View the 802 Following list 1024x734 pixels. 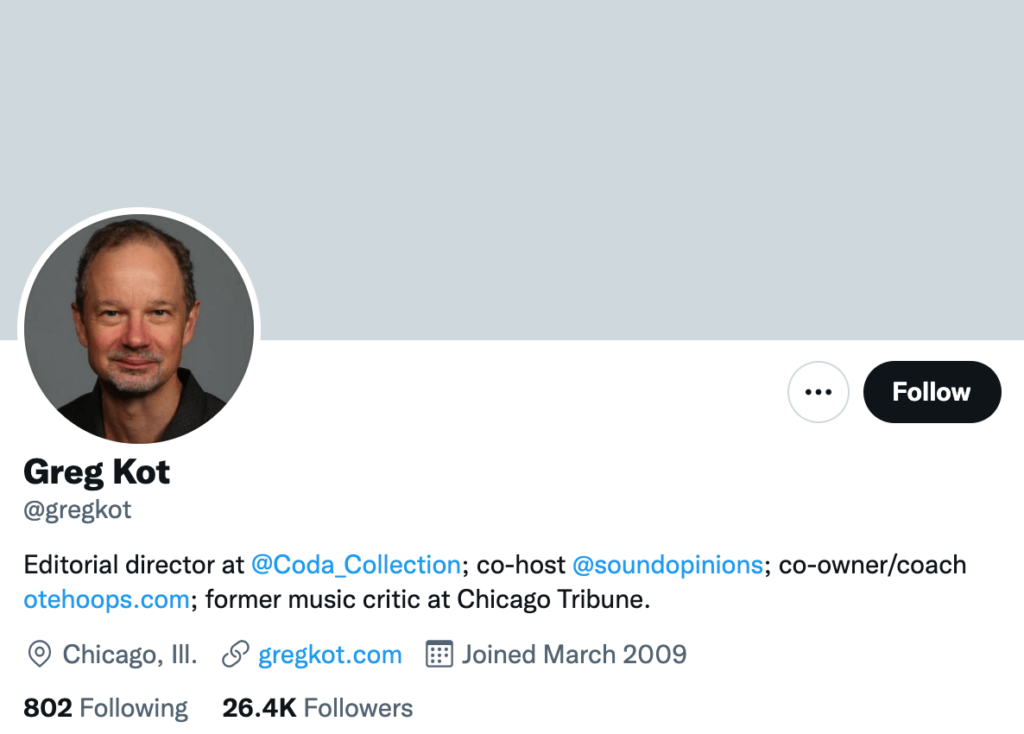point(106,708)
